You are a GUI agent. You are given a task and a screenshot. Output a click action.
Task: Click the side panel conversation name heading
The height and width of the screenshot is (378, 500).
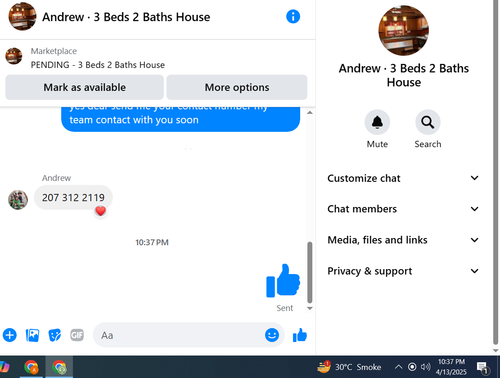pyautogui.click(x=404, y=75)
